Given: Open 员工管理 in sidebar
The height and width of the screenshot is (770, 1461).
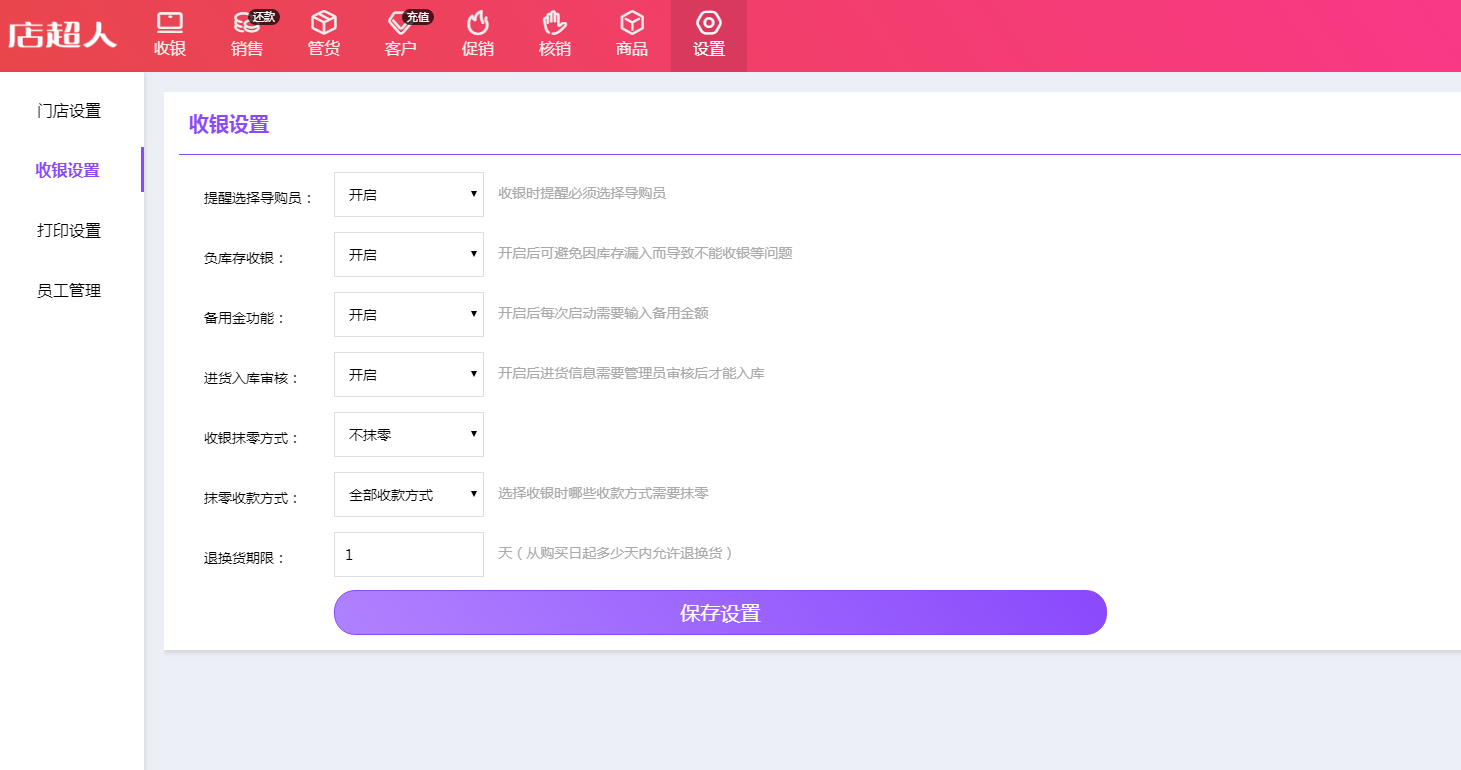Looking at the screenshot, I should point(69,291).
